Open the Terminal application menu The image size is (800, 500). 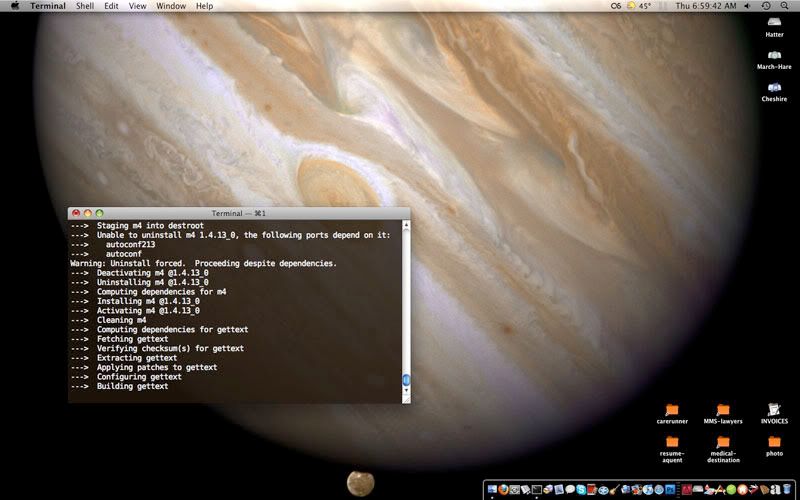click(x=48, y=6)
